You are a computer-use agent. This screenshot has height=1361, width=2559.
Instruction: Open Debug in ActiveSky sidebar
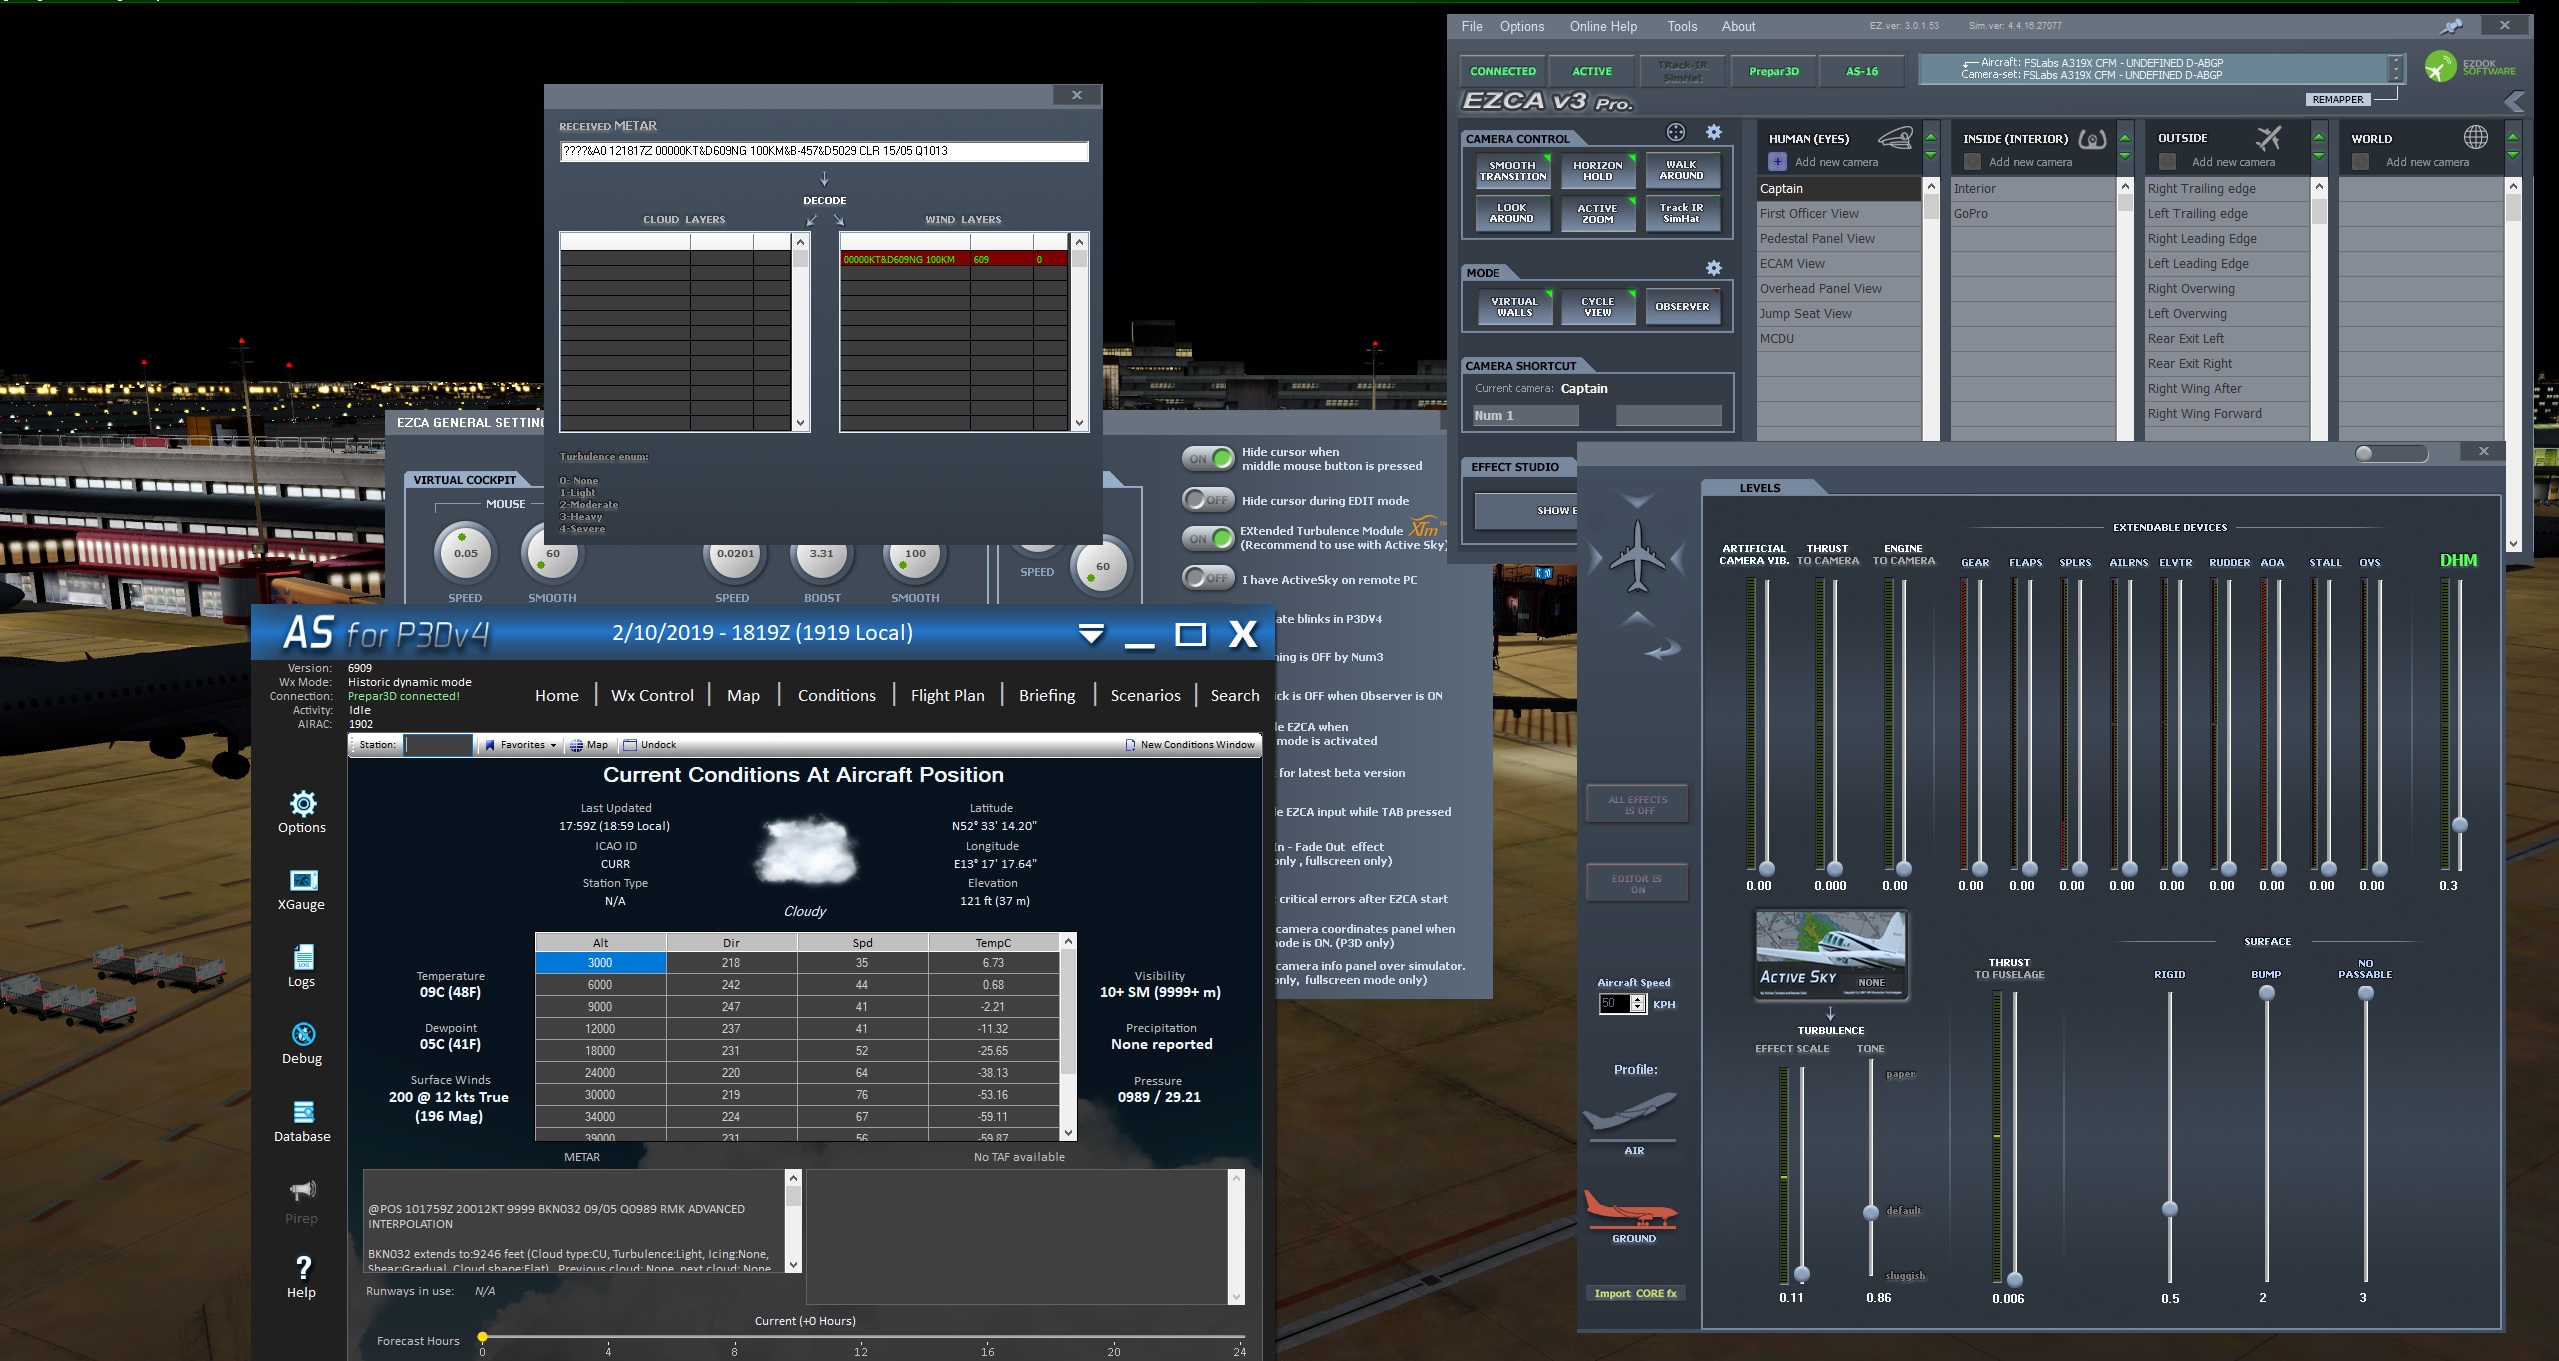[x=303, y=1034]
